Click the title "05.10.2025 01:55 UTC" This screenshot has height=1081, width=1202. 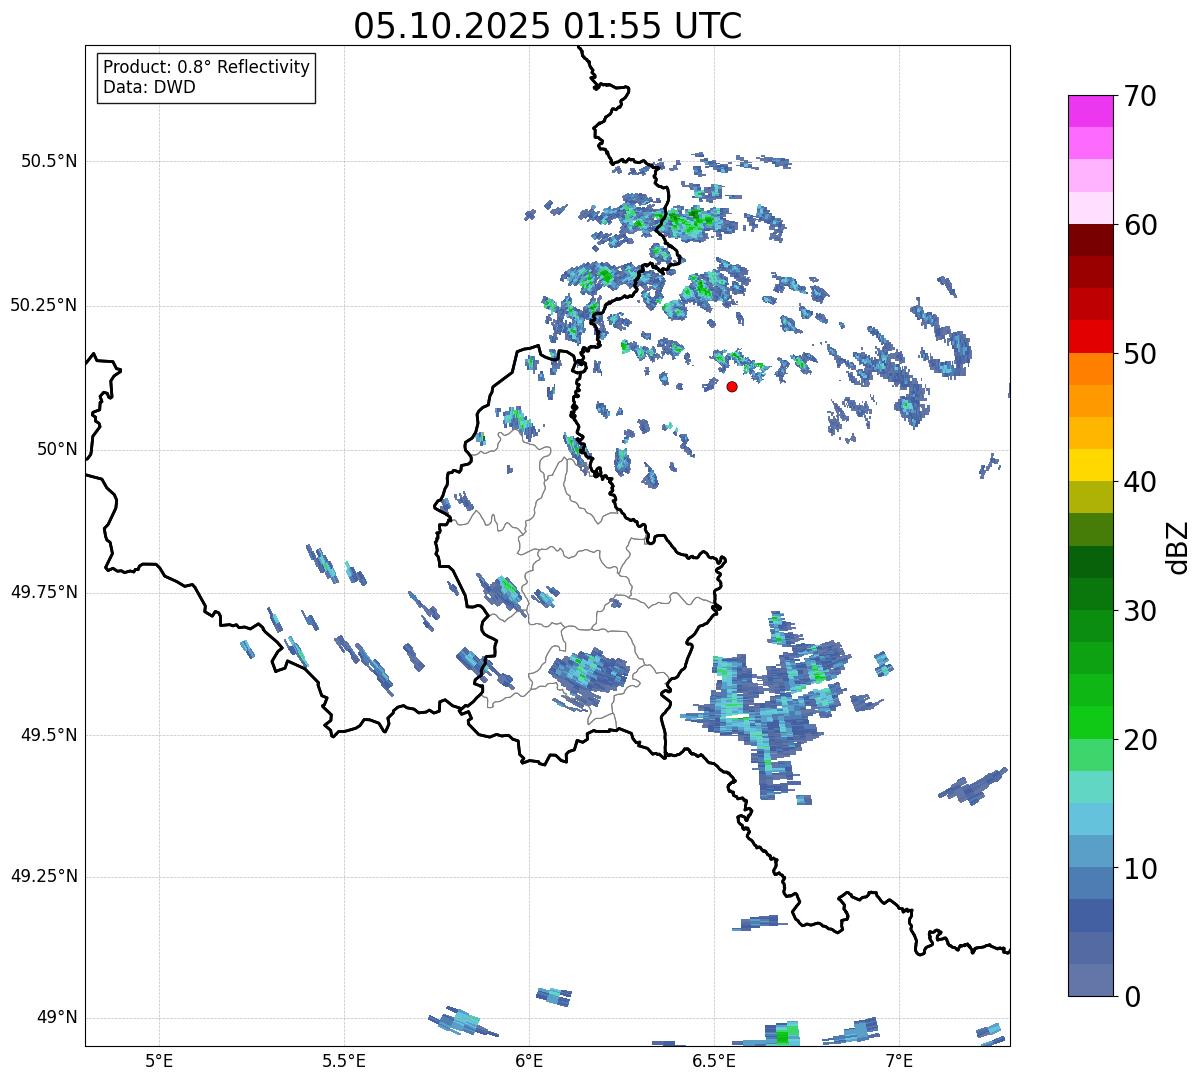[548, 26]
